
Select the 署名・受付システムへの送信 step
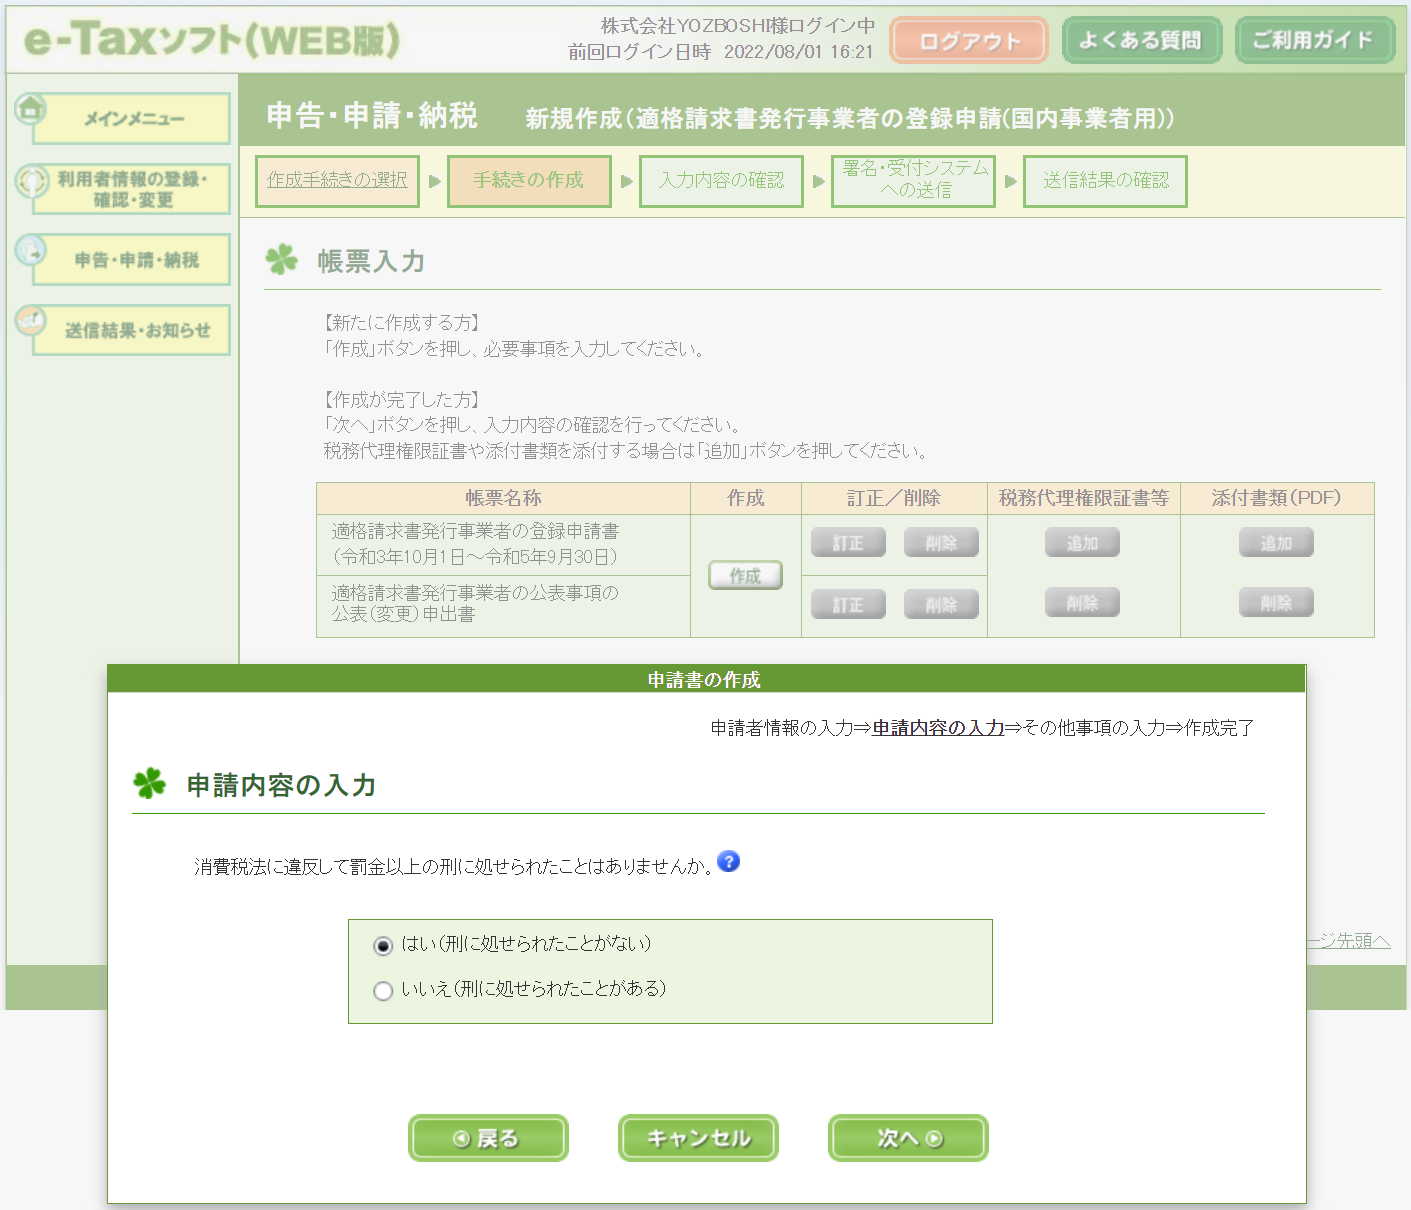pyautogui.click(x=913, y=181)
